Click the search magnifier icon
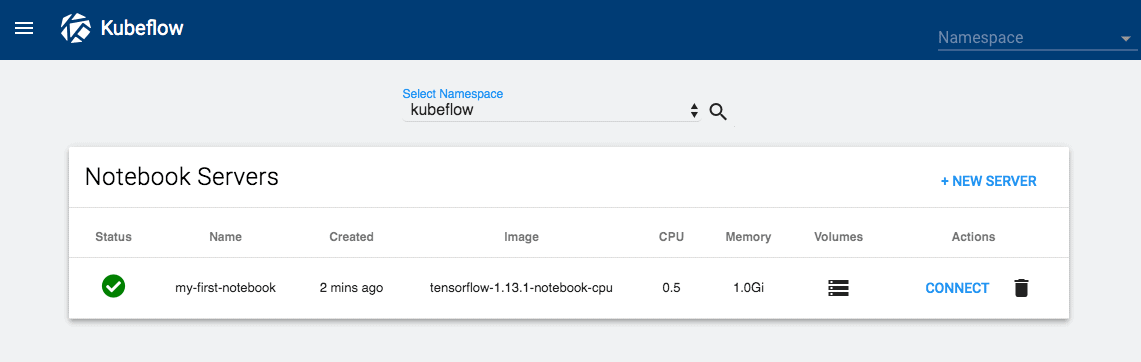Screen dimensions: 1141x362 [x=718, y=112]
